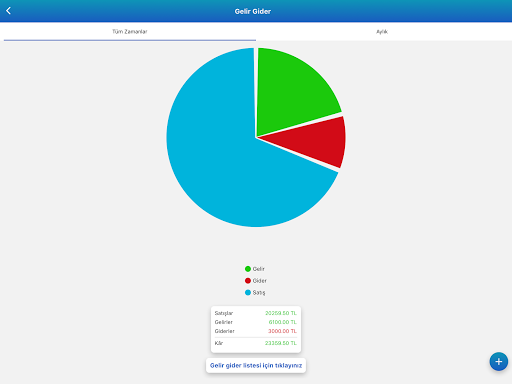Go back using the header arrow
Image resolution: width=512 pixels, height=384 pixels.
(x=9, y=11)
